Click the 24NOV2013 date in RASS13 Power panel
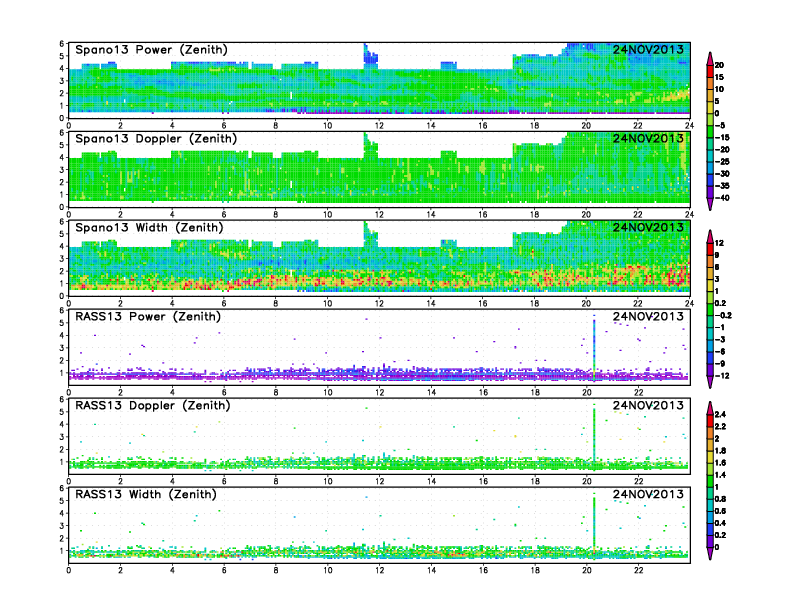Image resolution: width=792 pixels, height=612 pixels. [x=648, y=317]
